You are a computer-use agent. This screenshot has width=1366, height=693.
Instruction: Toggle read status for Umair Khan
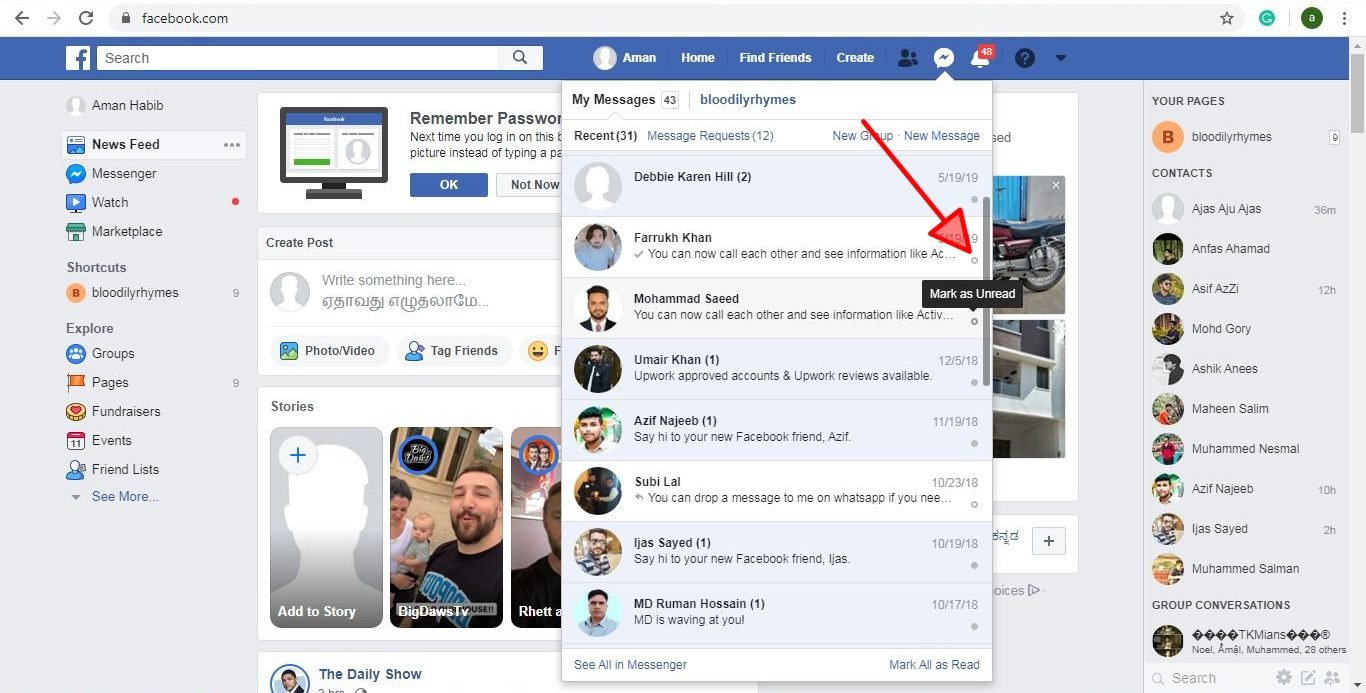(974, 383)
